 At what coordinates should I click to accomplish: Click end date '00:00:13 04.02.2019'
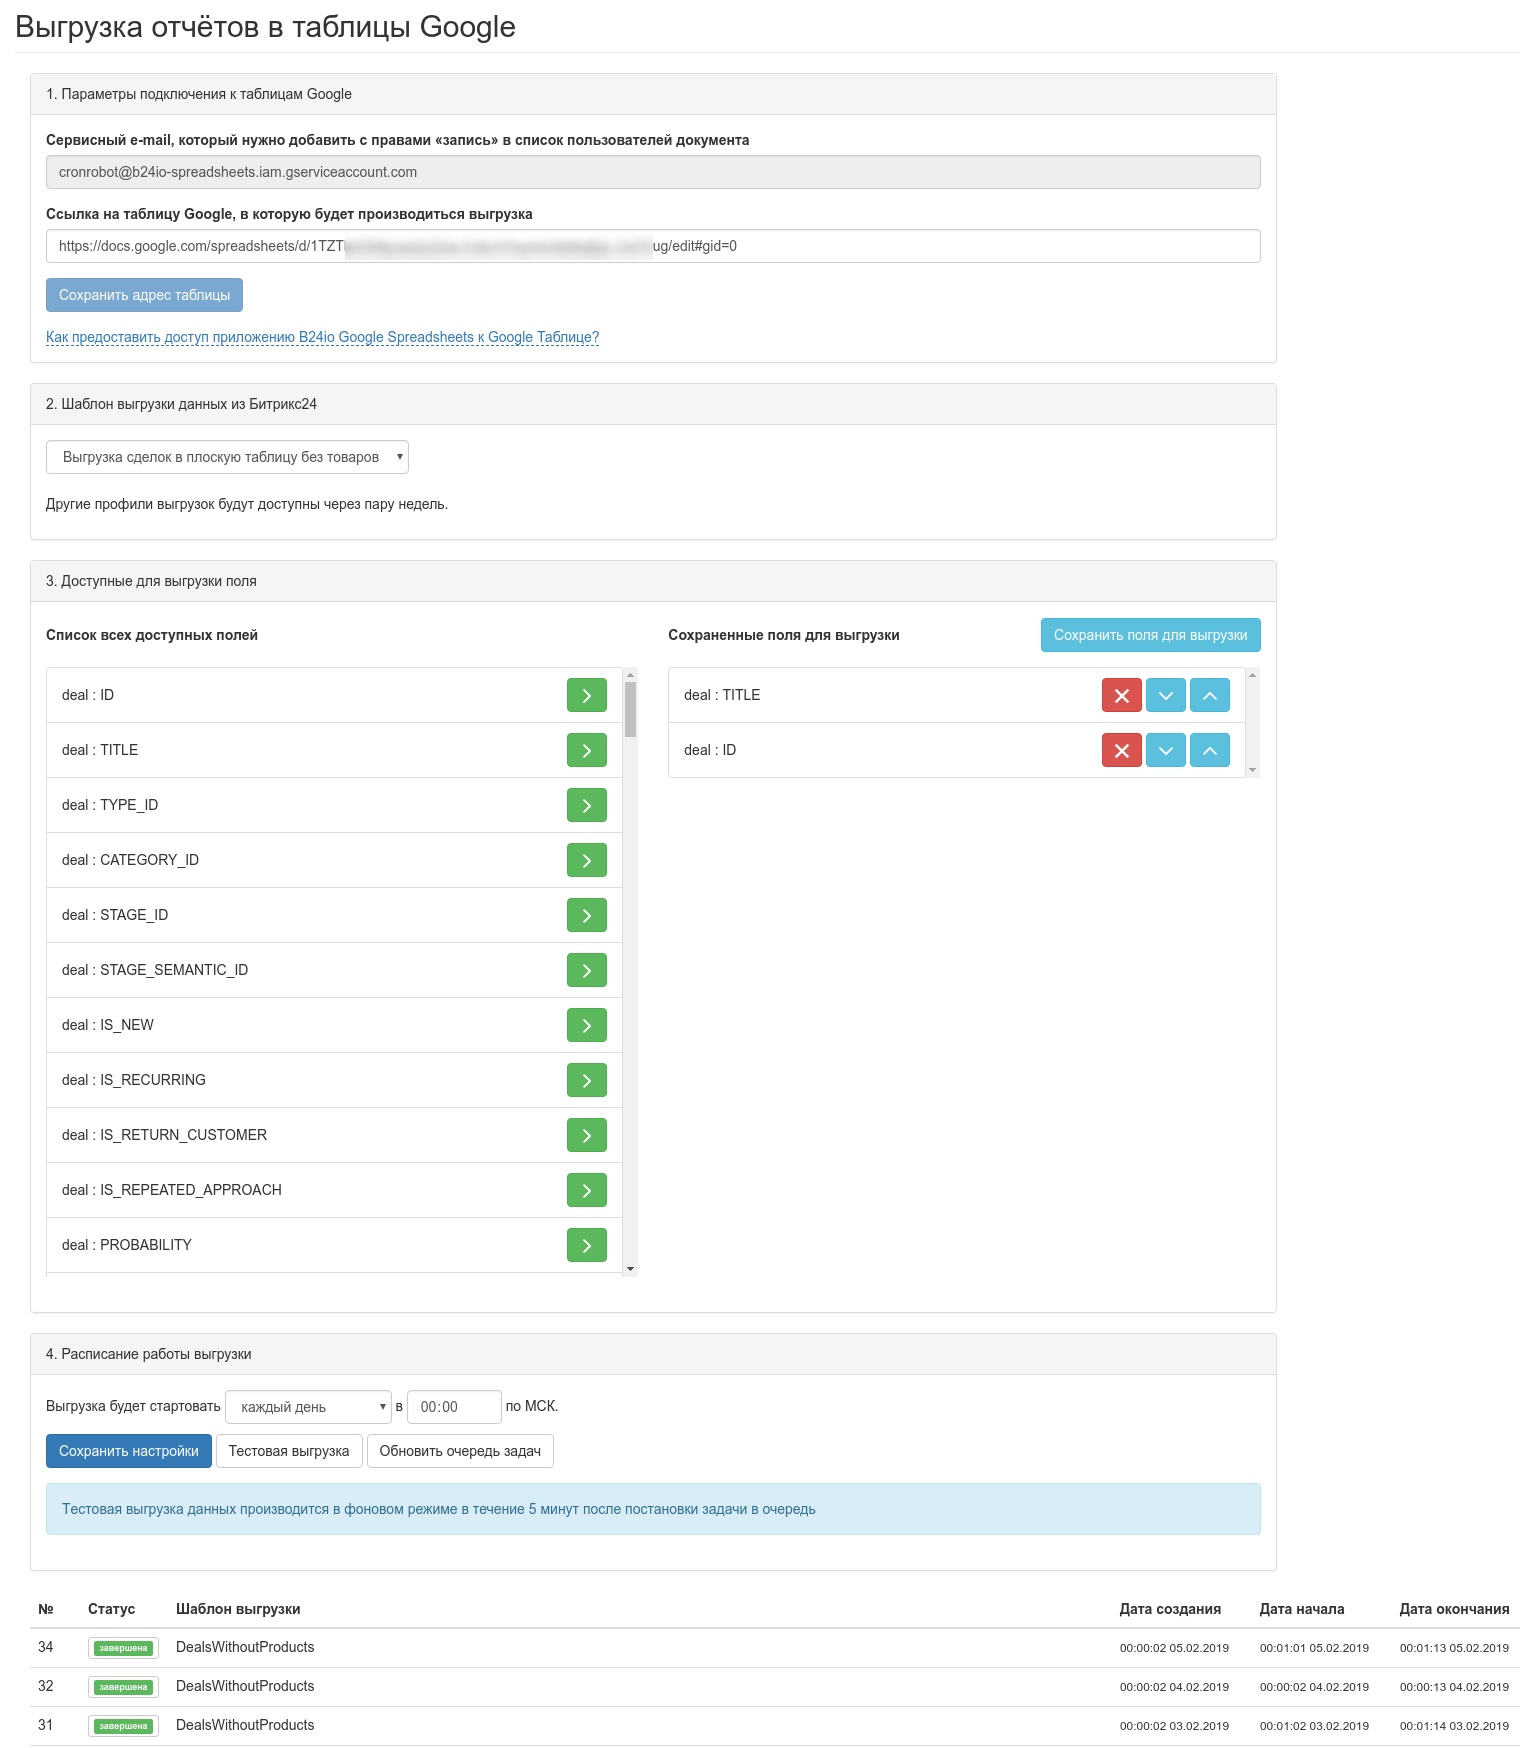click(1454, 1687)
